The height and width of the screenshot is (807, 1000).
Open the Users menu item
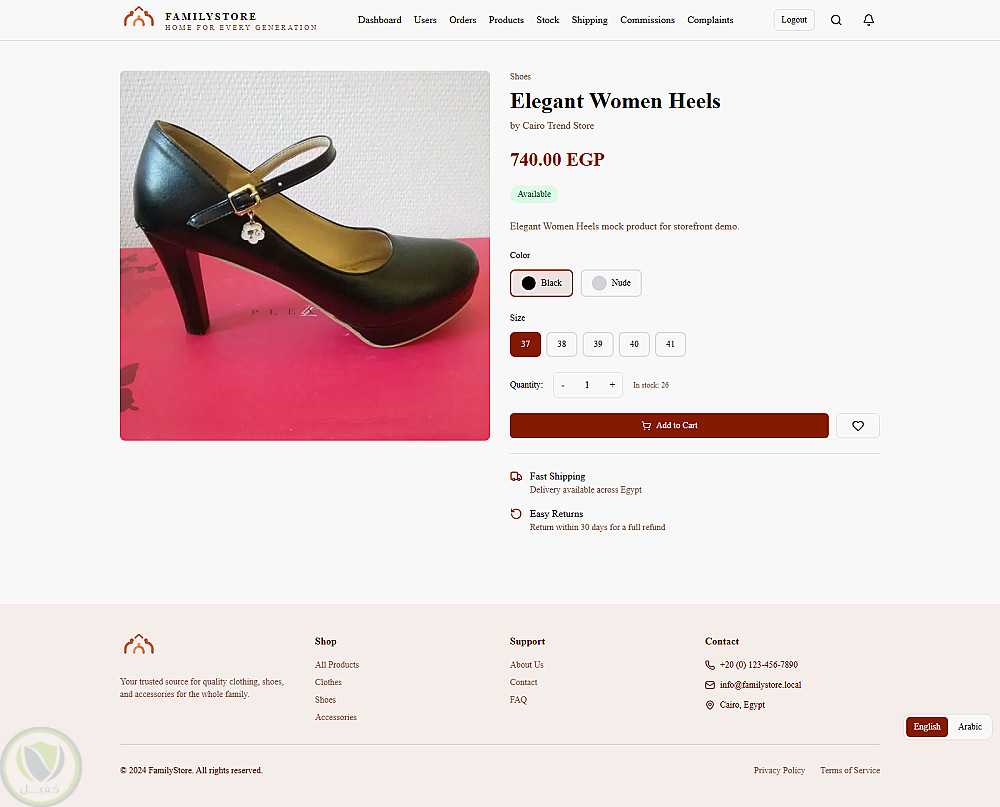(x=425, y=20)
